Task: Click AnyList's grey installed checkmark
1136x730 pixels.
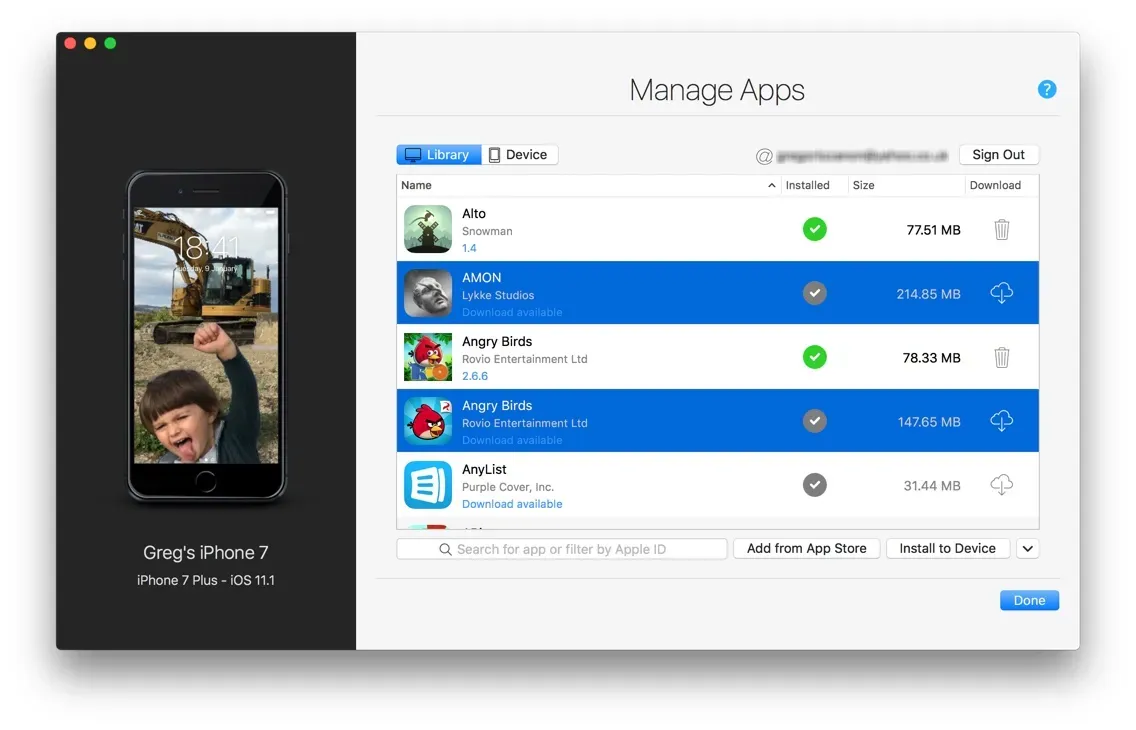Action: click(x=815, y=485)
